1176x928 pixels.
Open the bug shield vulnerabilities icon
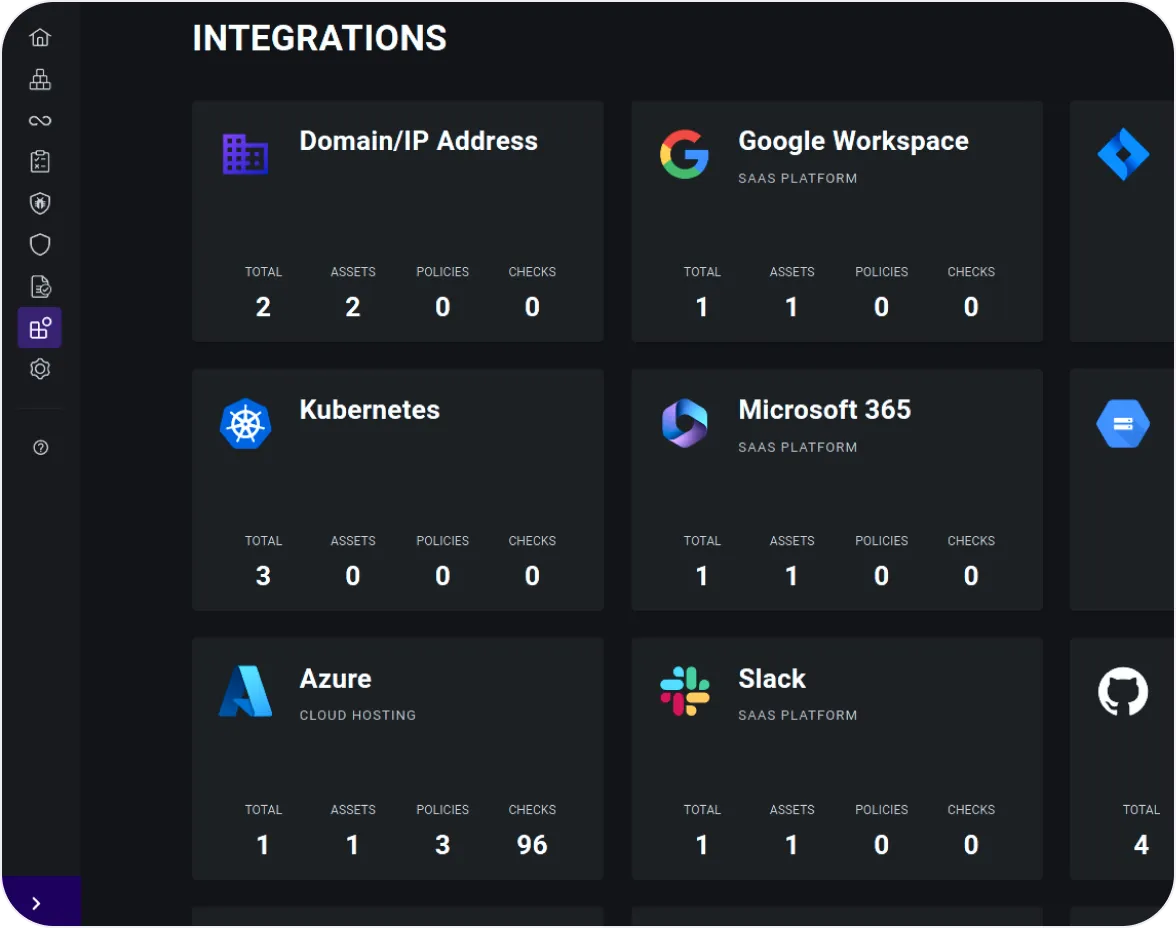point(40,204)
